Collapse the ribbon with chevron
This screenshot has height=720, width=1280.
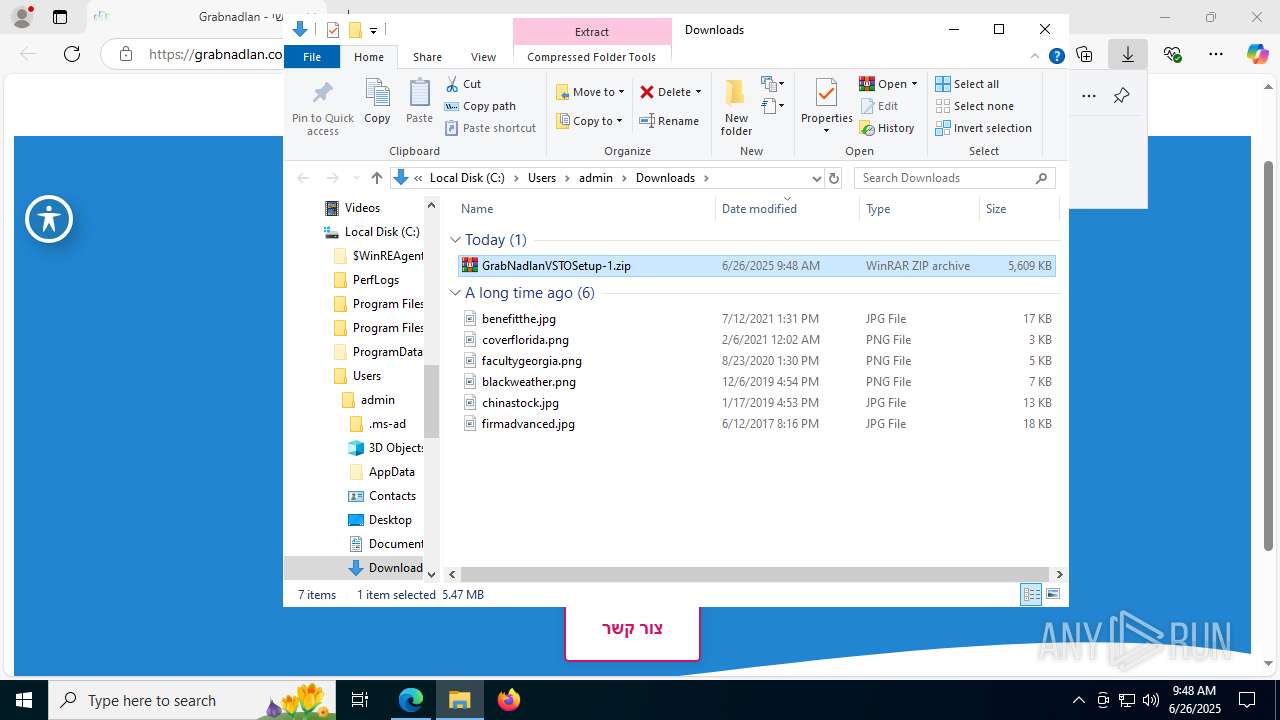pyautogui.click(x=1035, y=57)
